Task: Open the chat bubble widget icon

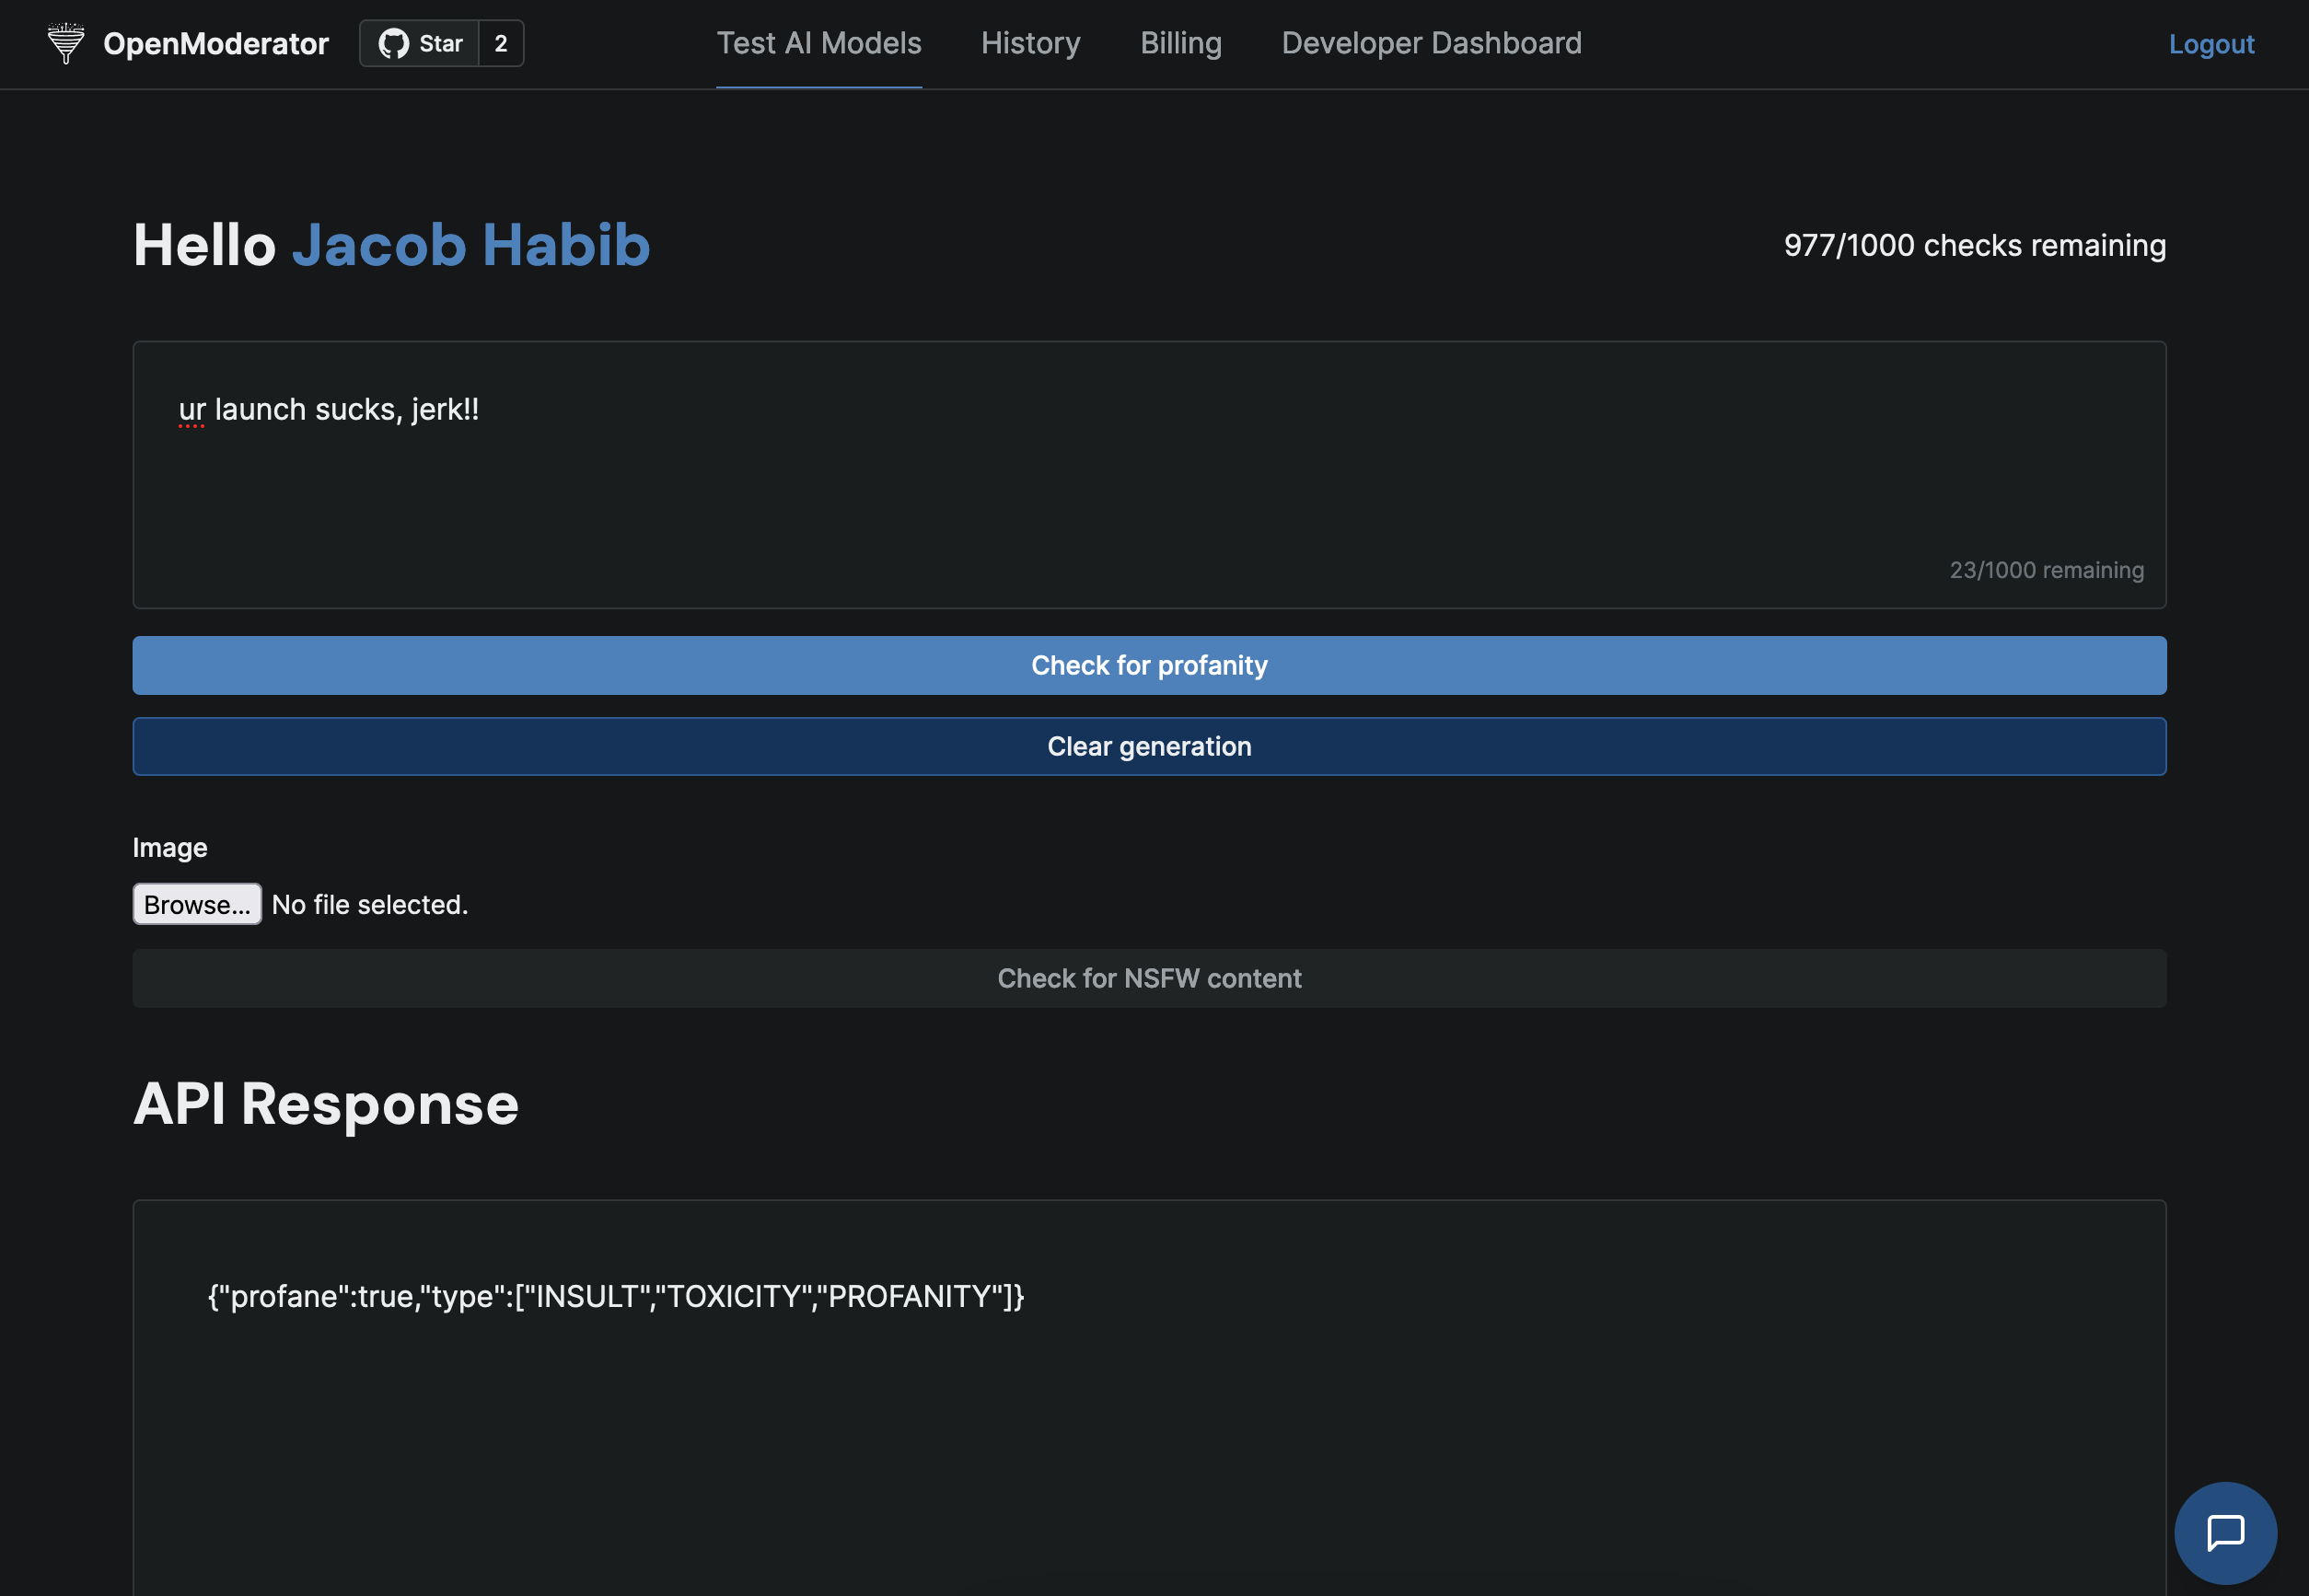Action: click(2225, 1532)
